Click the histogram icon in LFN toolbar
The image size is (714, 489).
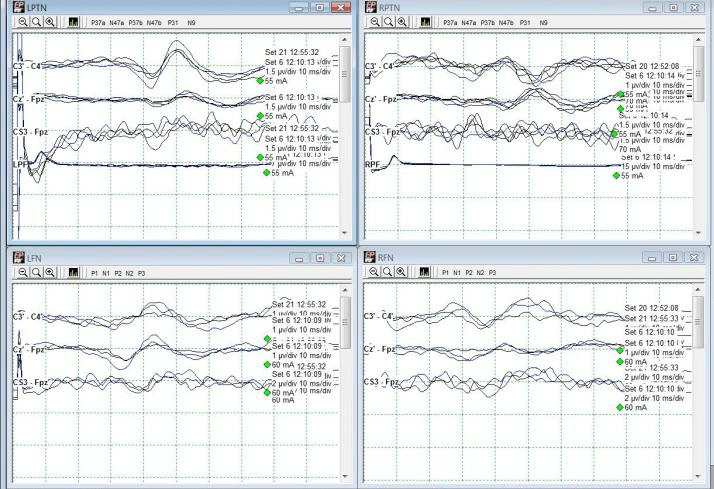pyautogui.click(x=73, y=272)
